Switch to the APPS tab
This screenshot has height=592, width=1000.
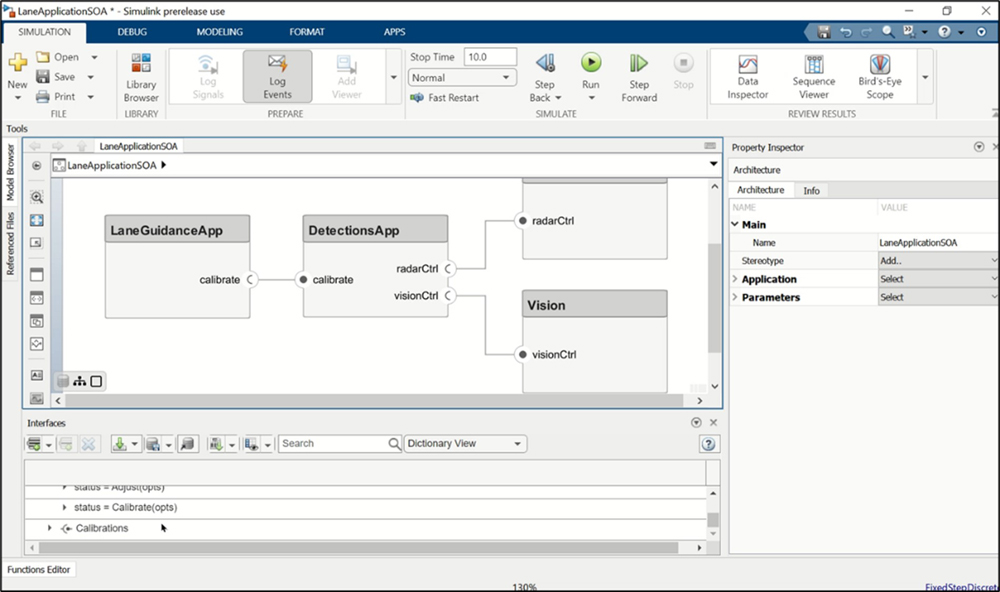394,32
